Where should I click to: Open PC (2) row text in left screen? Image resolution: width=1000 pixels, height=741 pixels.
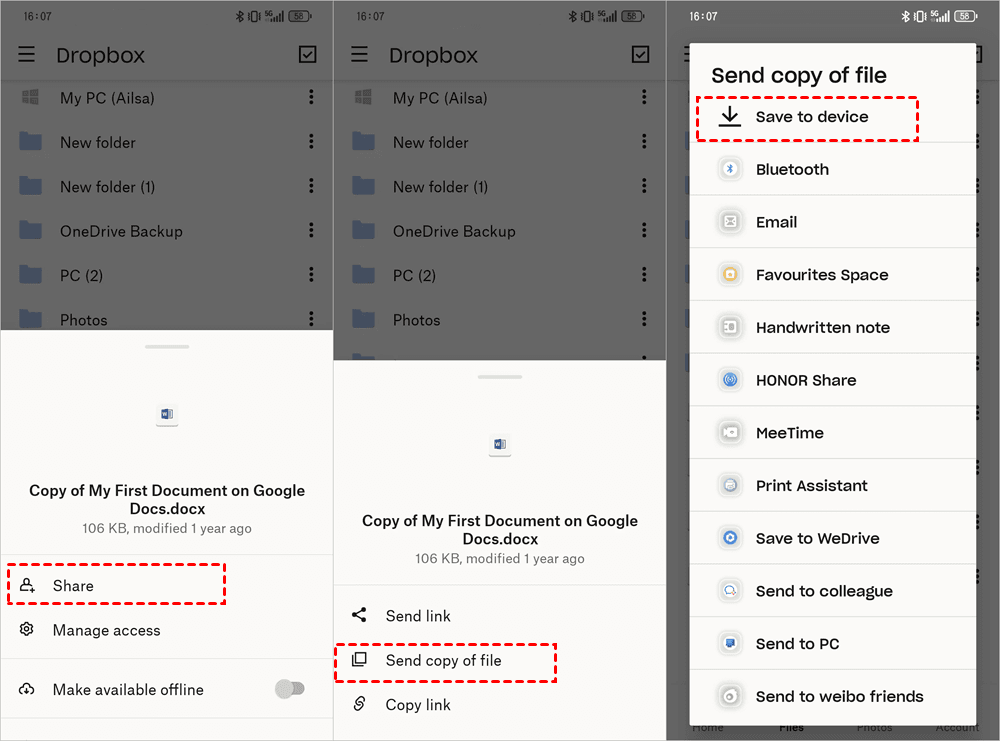click(81, 275)
